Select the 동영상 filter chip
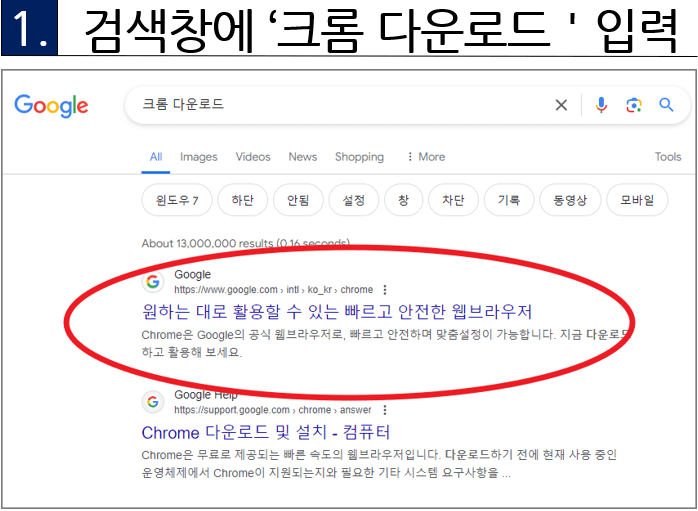 point(570,200)
